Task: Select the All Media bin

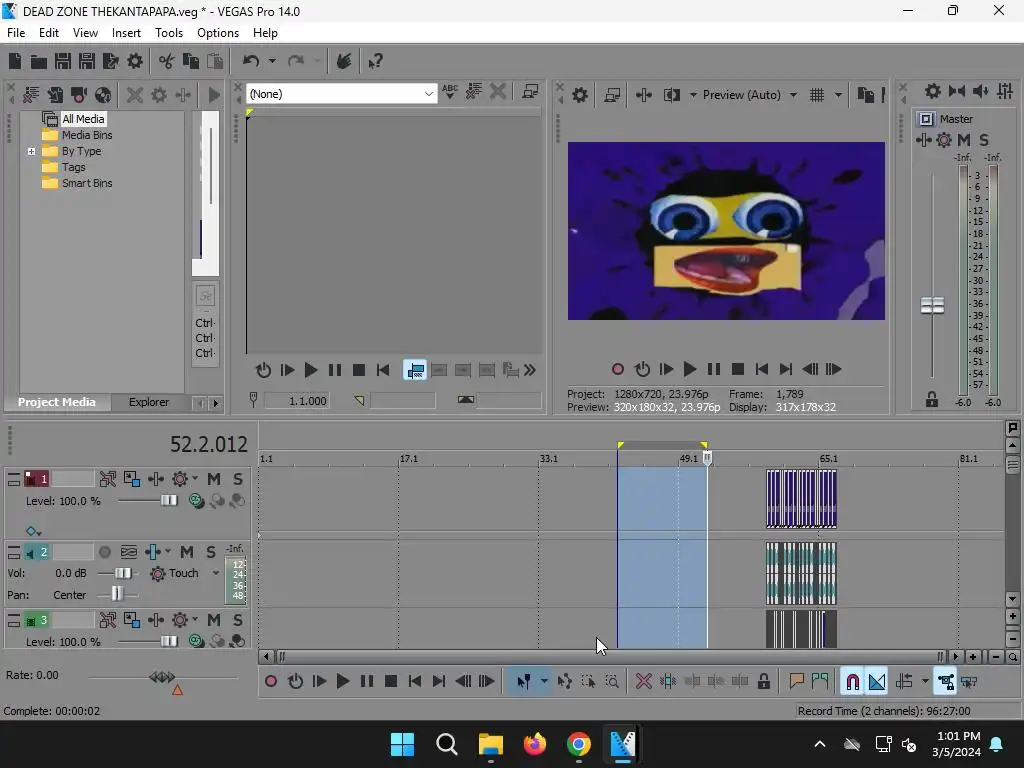Action: (83, 119)
